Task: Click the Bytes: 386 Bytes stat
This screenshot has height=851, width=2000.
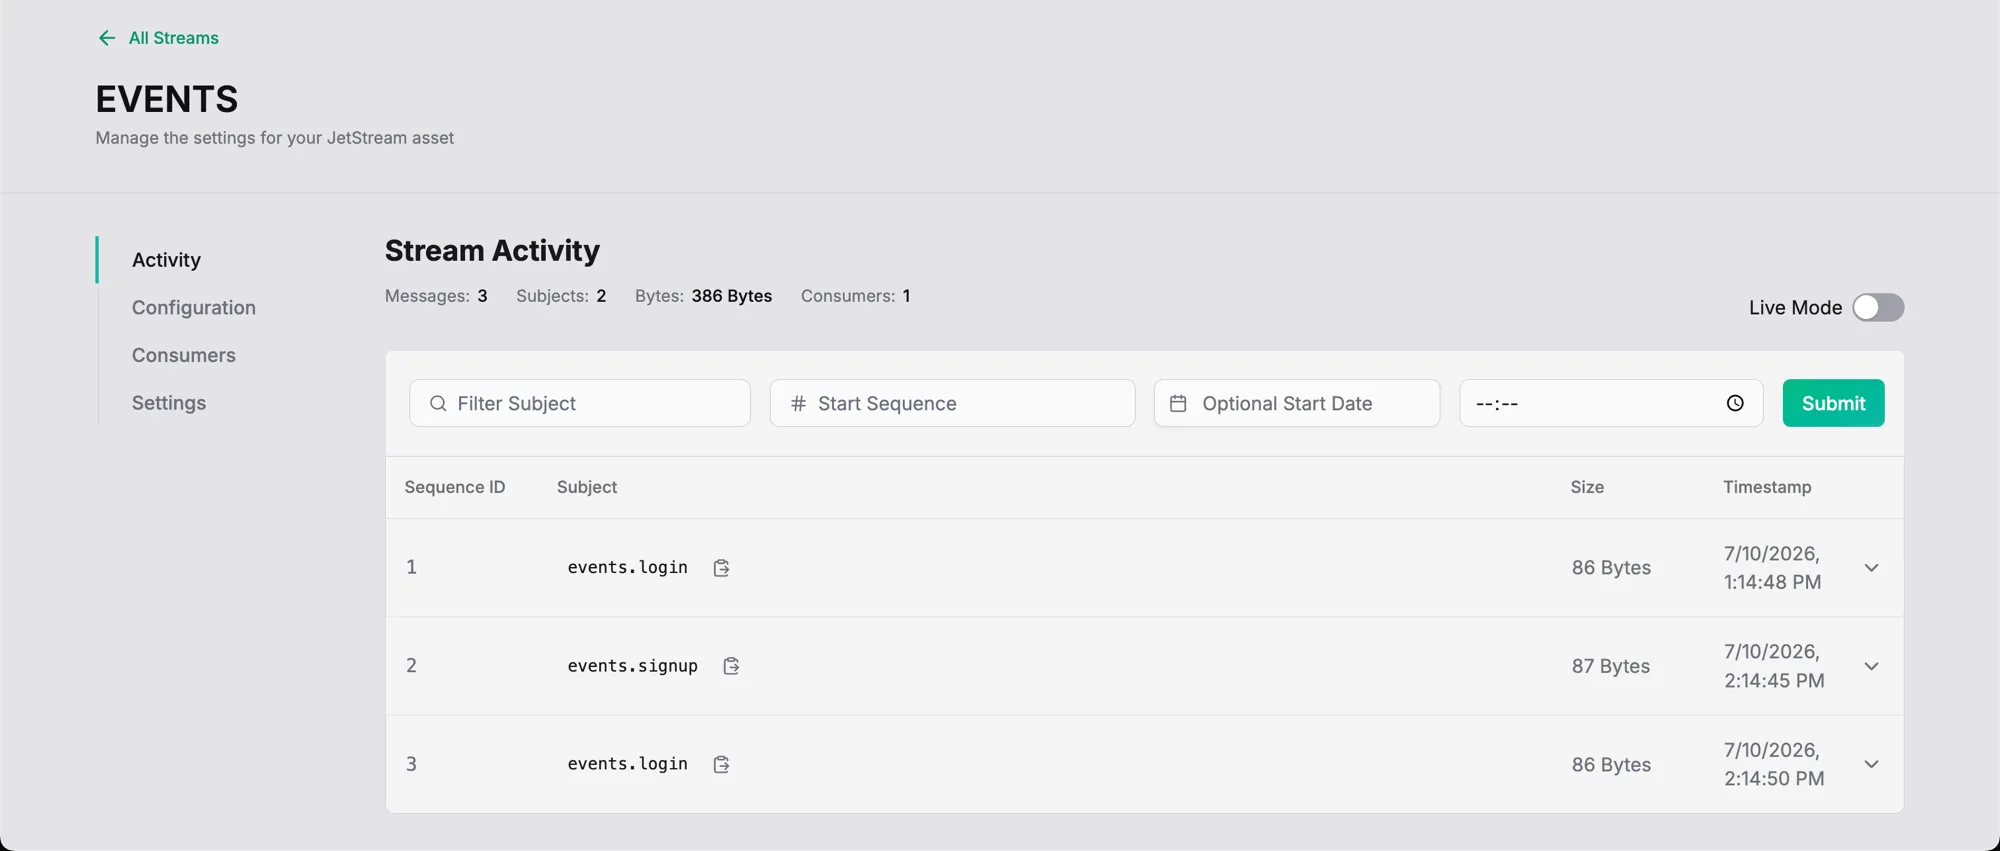Action: pos(703,296)
